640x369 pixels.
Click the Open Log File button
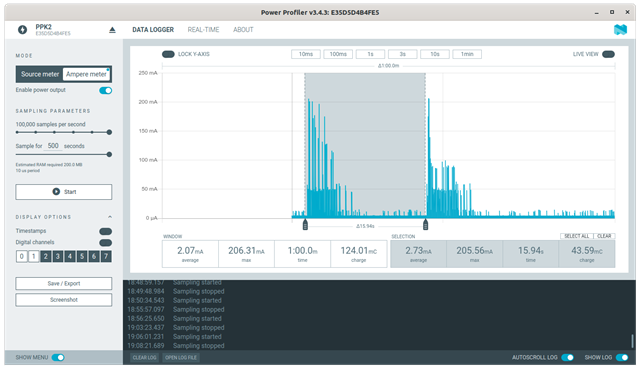click(x=181, y=358)
